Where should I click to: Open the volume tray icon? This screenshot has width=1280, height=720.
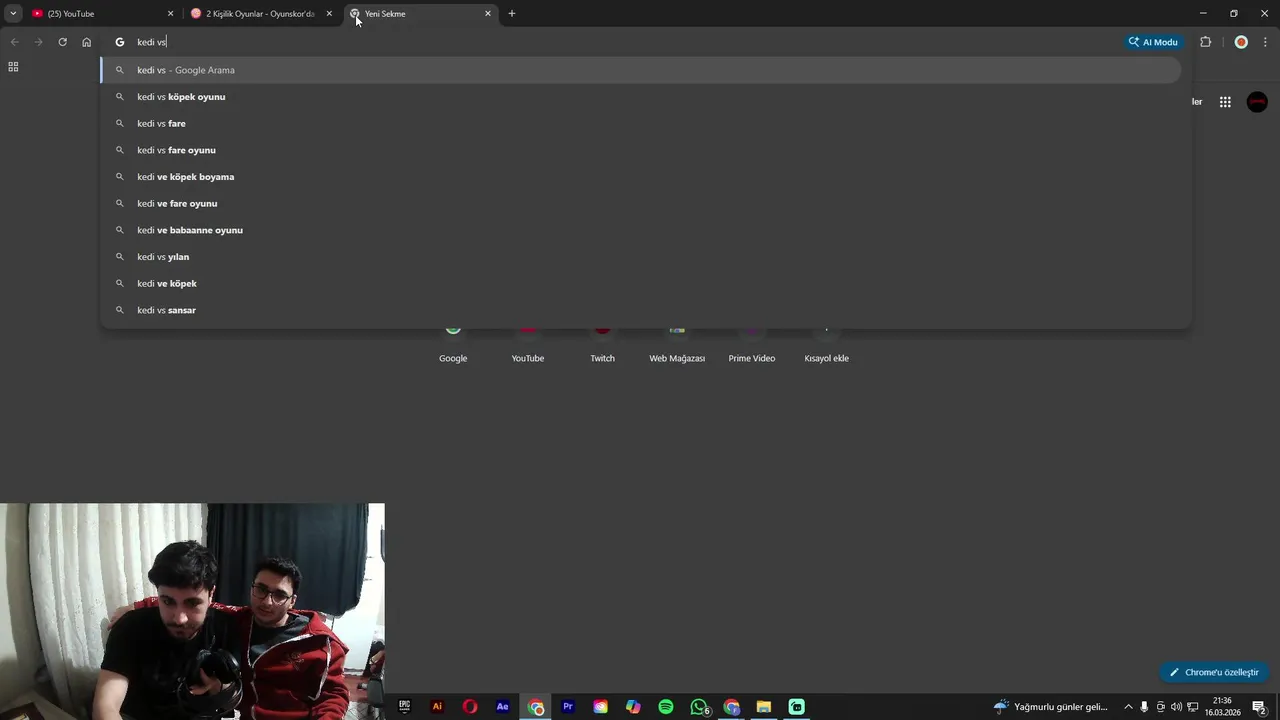[x=1176, y=707]
